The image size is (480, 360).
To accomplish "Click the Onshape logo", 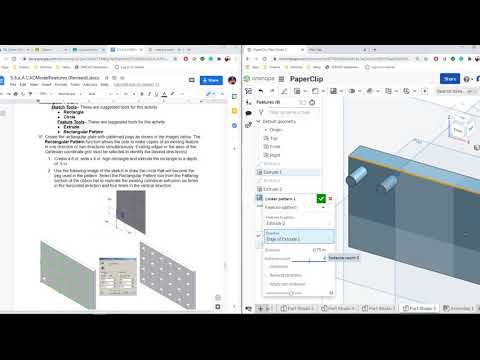I will click(259, 79).
